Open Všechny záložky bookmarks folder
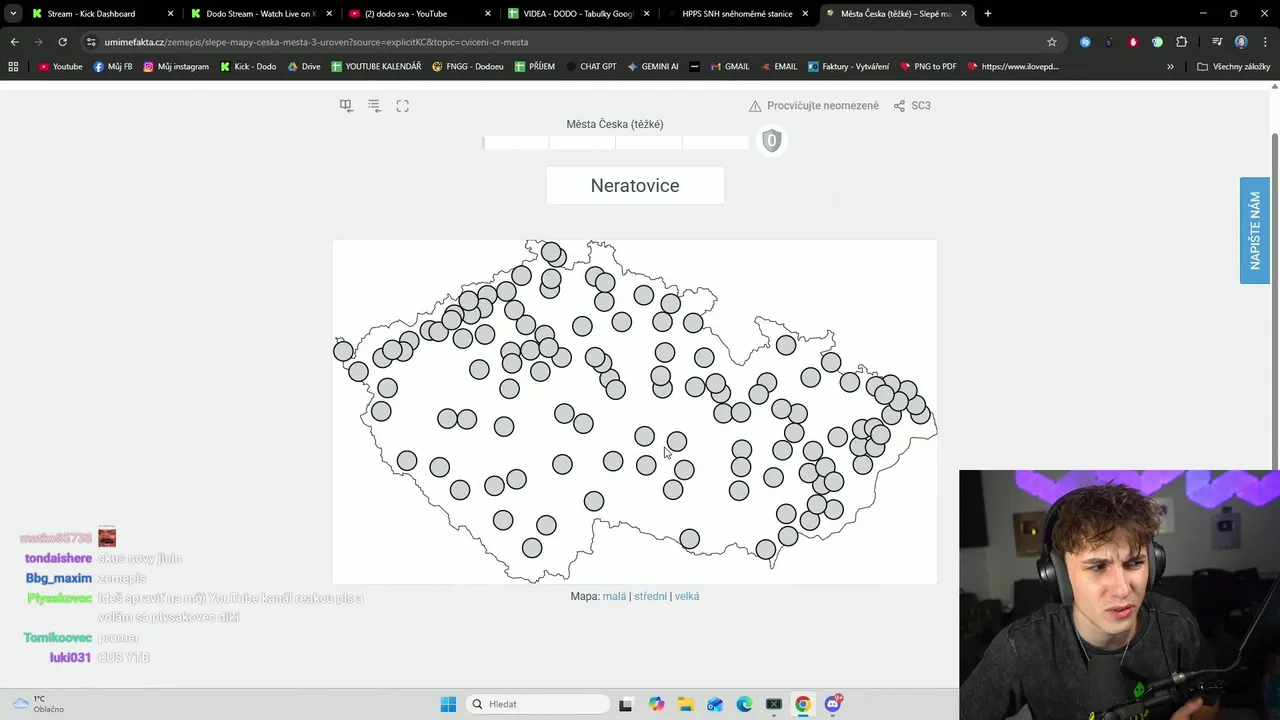This screenshot has width=1280, height=720. coord(1233,67)
